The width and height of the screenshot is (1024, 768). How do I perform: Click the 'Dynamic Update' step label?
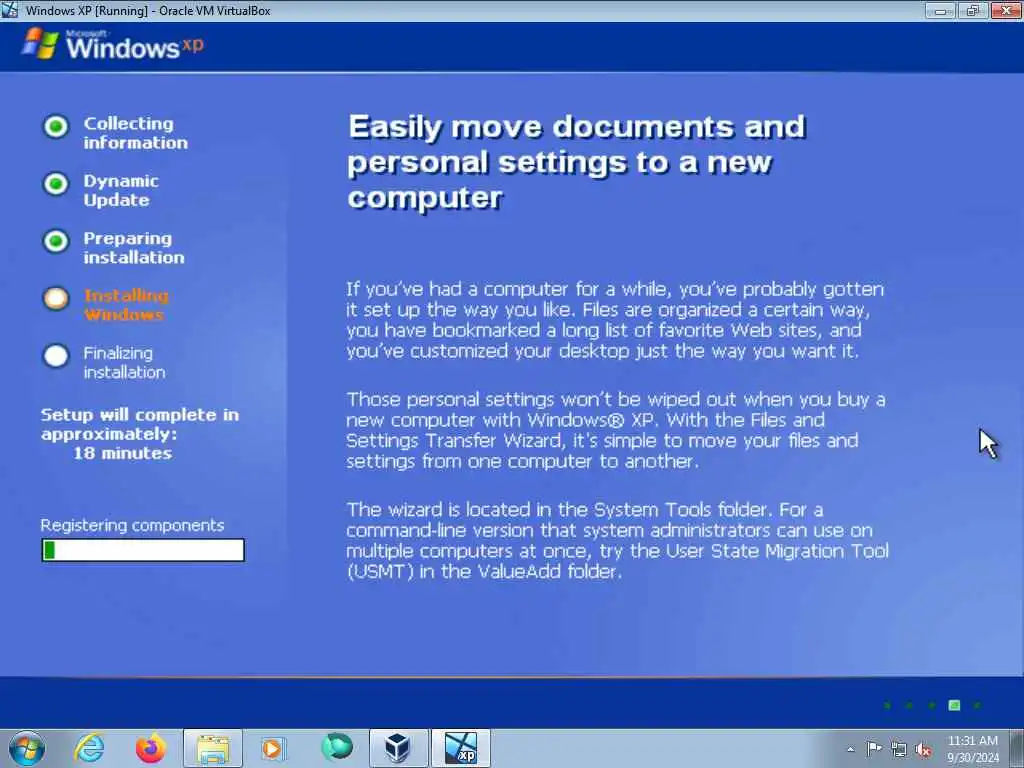coord(121,191)
